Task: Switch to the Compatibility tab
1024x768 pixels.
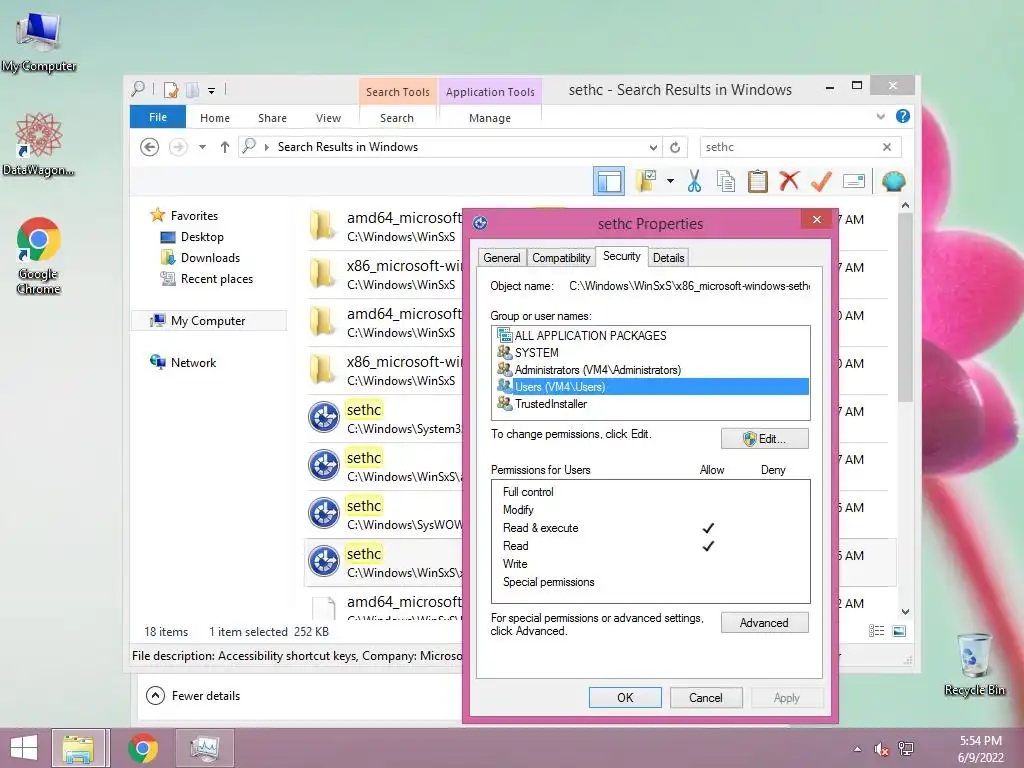Action: (561, 257)
